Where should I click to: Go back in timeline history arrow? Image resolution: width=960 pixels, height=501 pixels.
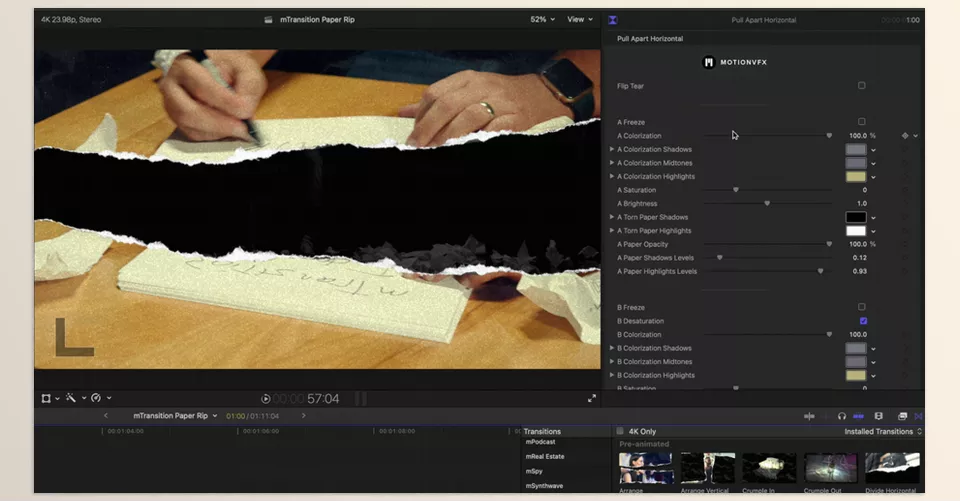point(105,415)
